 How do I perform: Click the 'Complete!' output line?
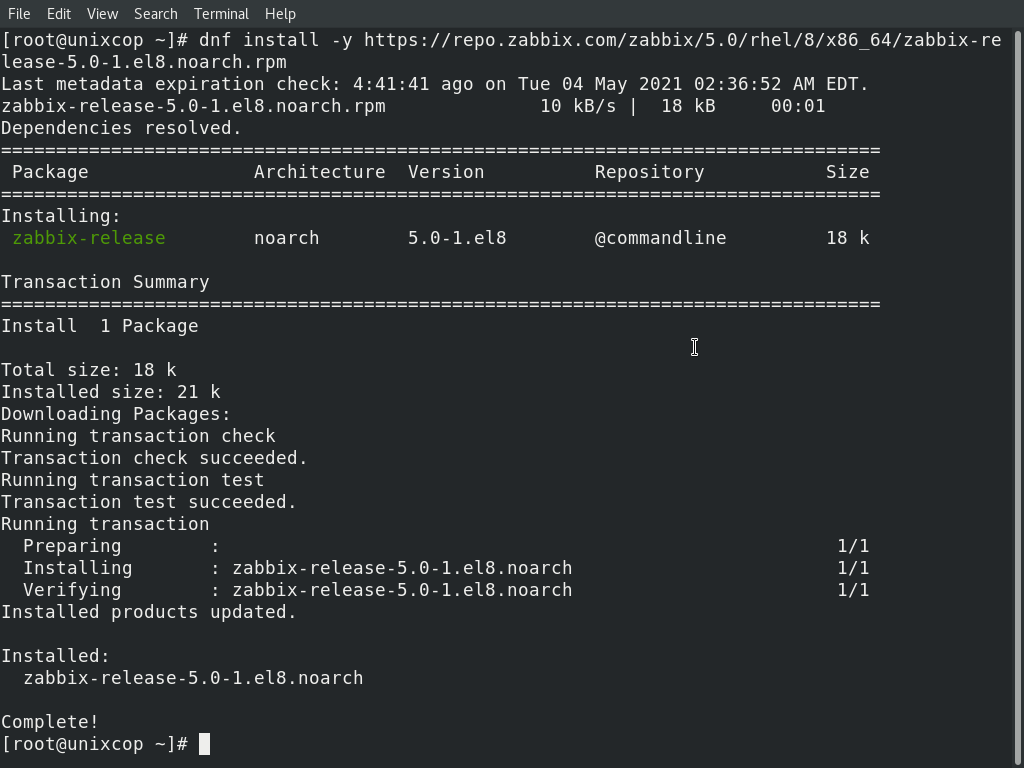click(50, 722)
